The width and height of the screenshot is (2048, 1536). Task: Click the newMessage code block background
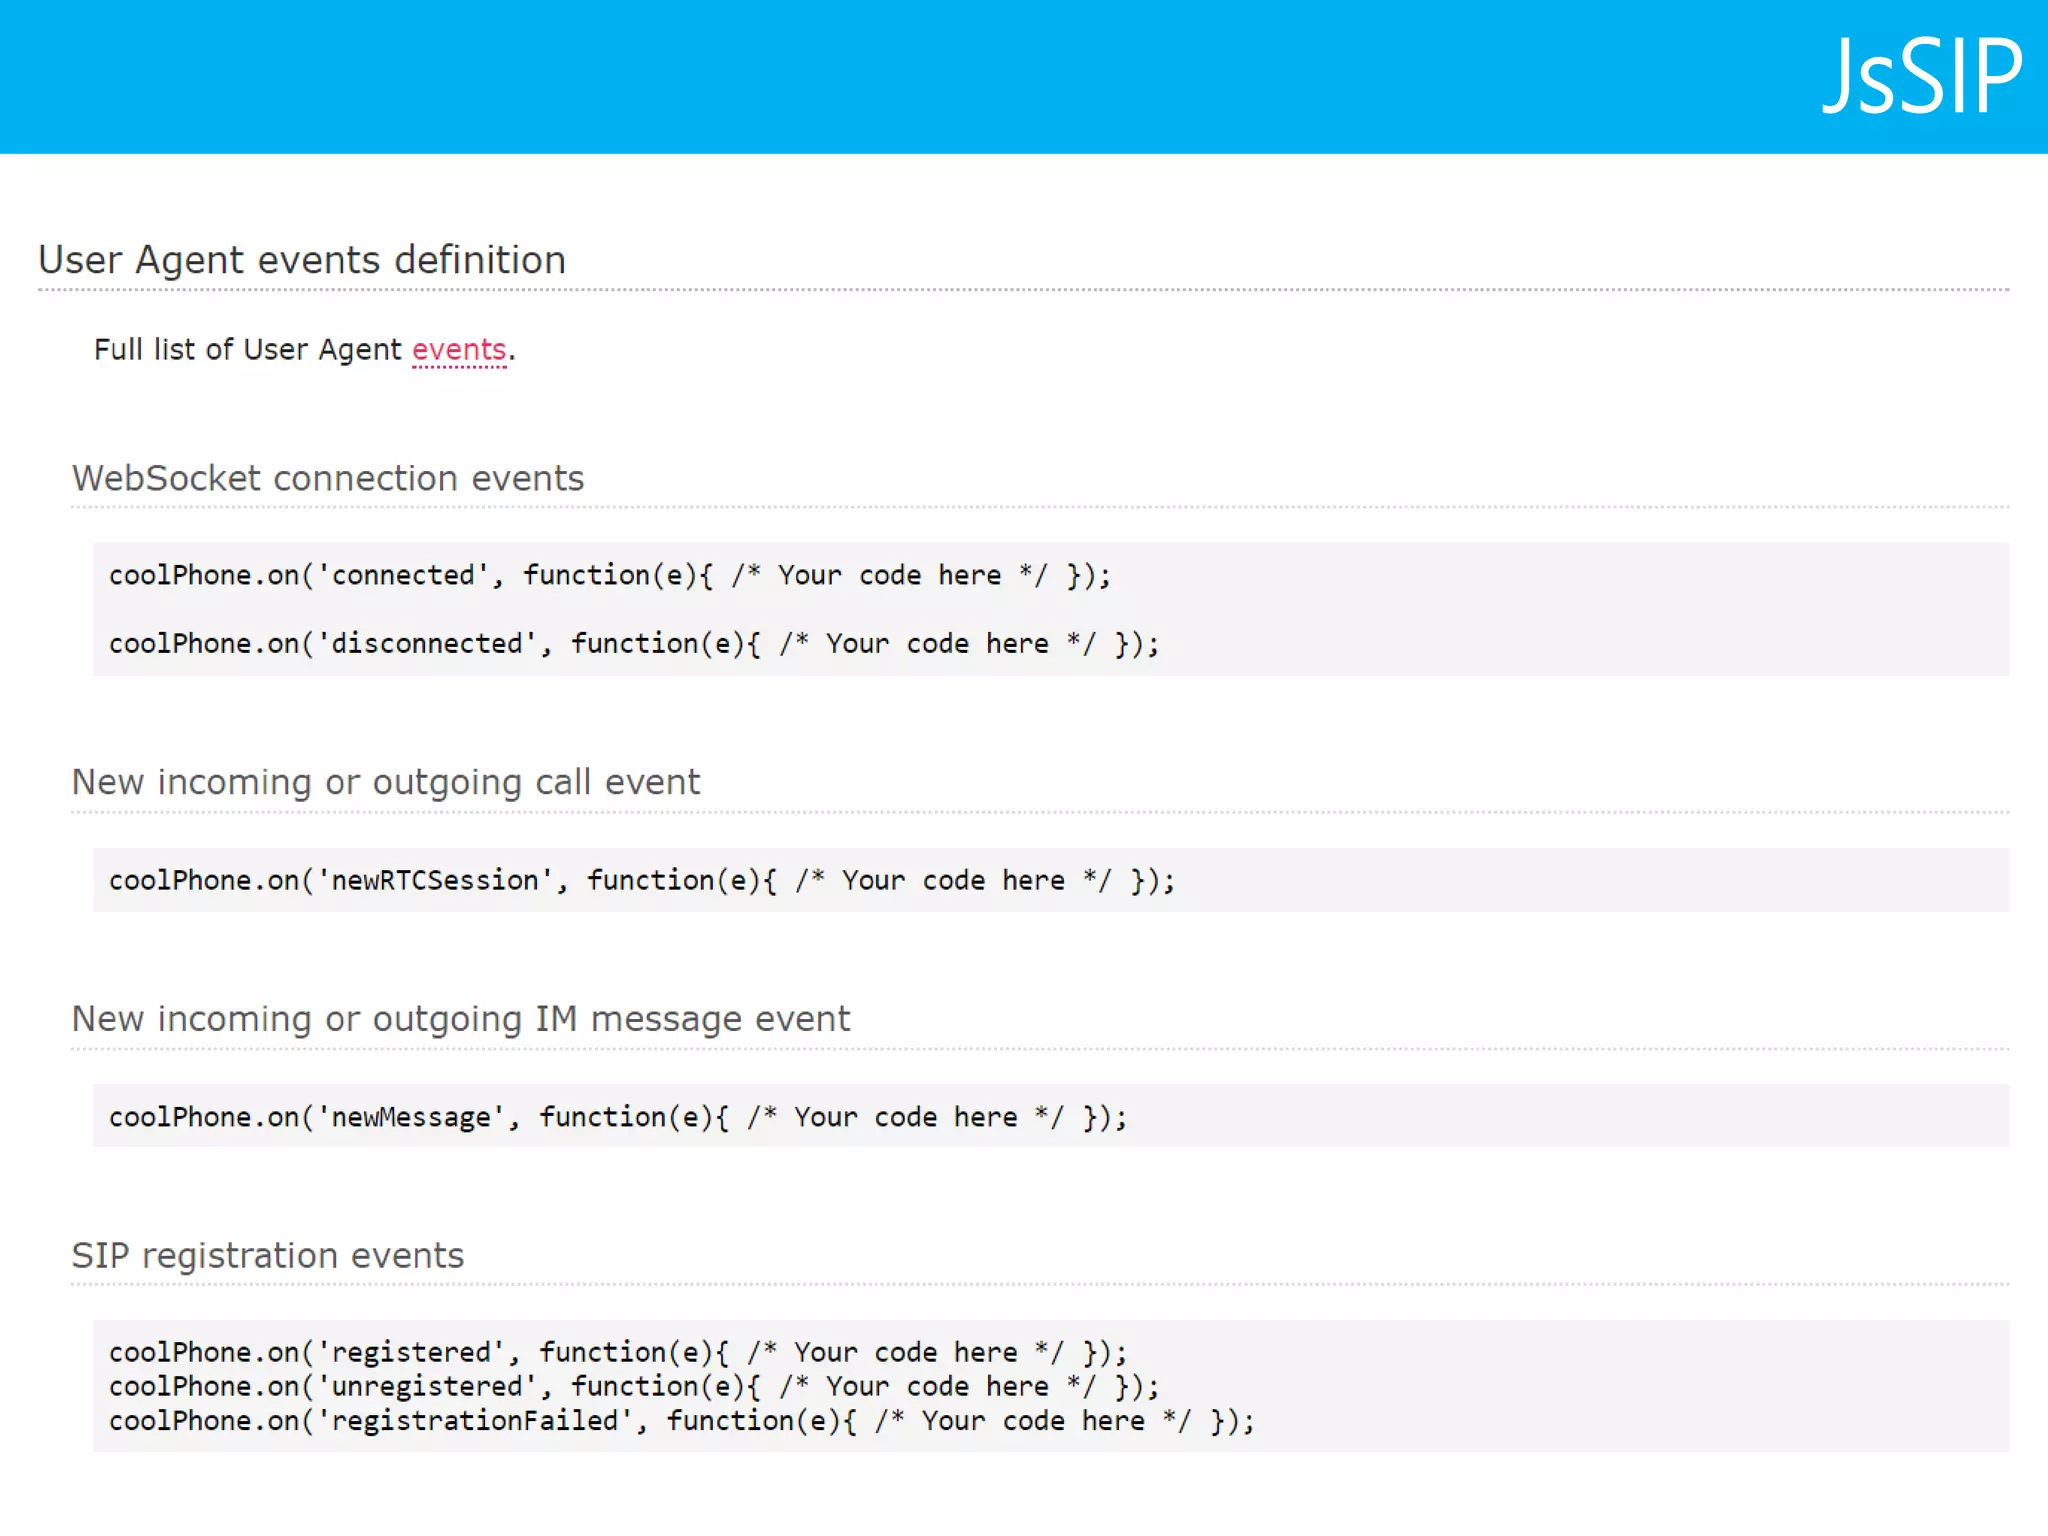tap(1600, 1116)
